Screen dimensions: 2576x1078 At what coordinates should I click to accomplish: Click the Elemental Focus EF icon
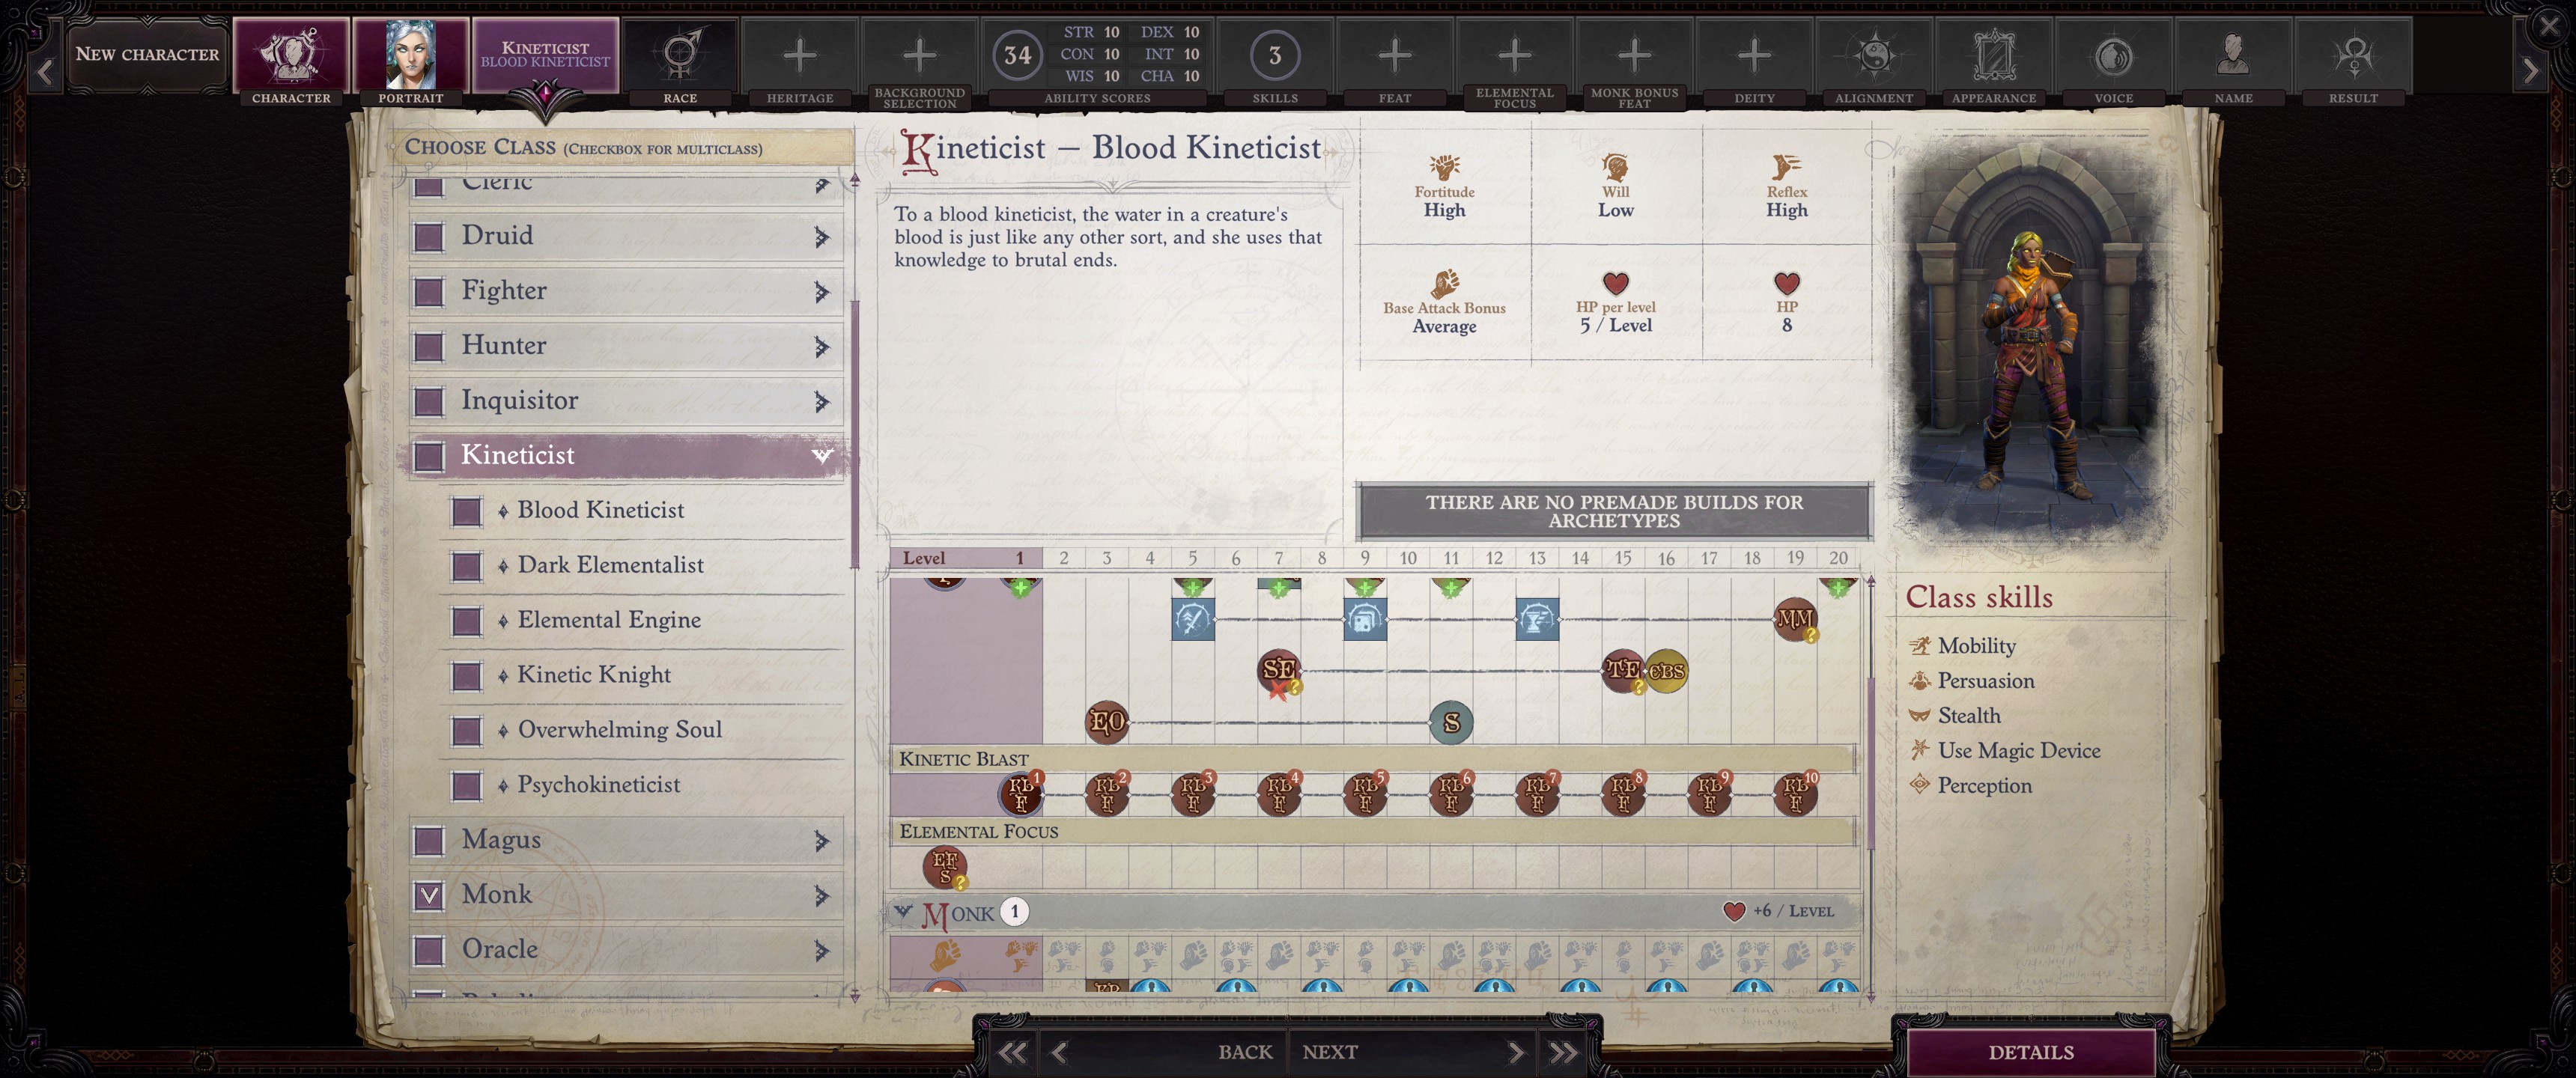click(944, 867)
